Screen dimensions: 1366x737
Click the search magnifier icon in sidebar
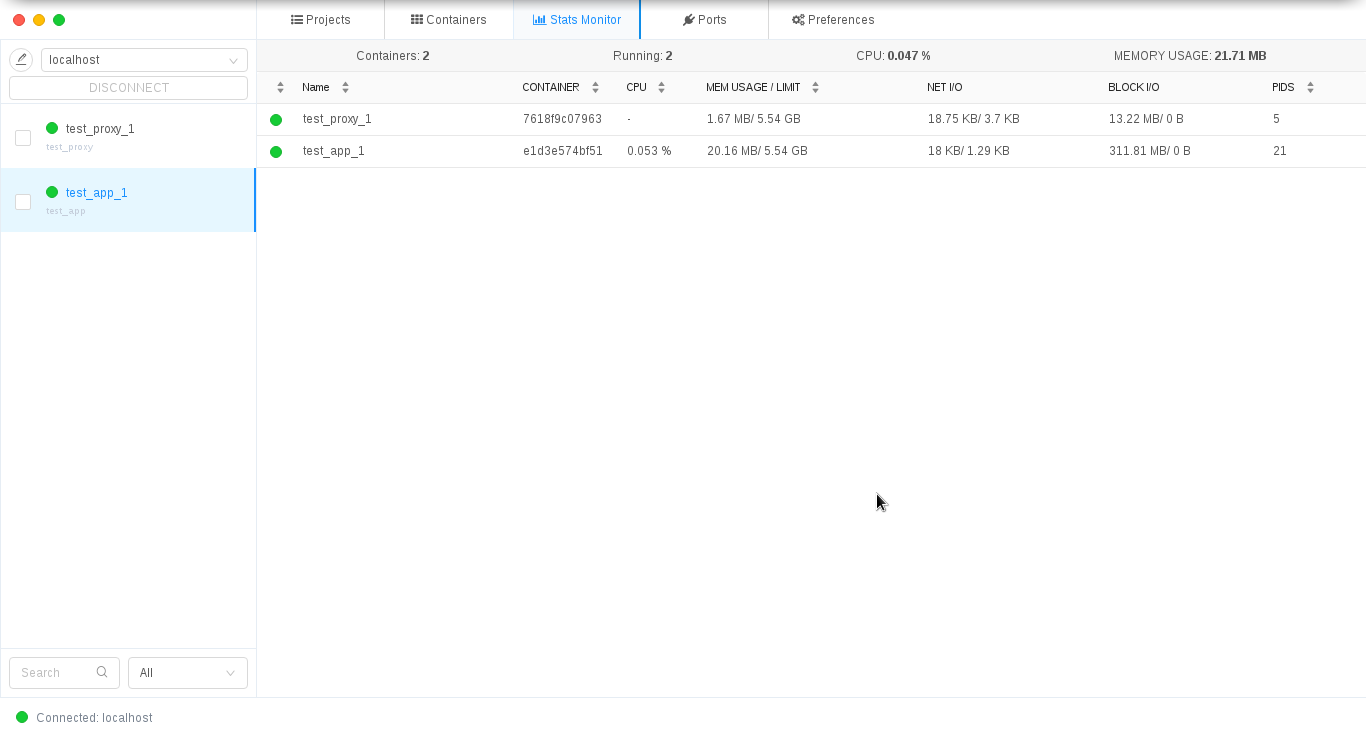point(102,673)
